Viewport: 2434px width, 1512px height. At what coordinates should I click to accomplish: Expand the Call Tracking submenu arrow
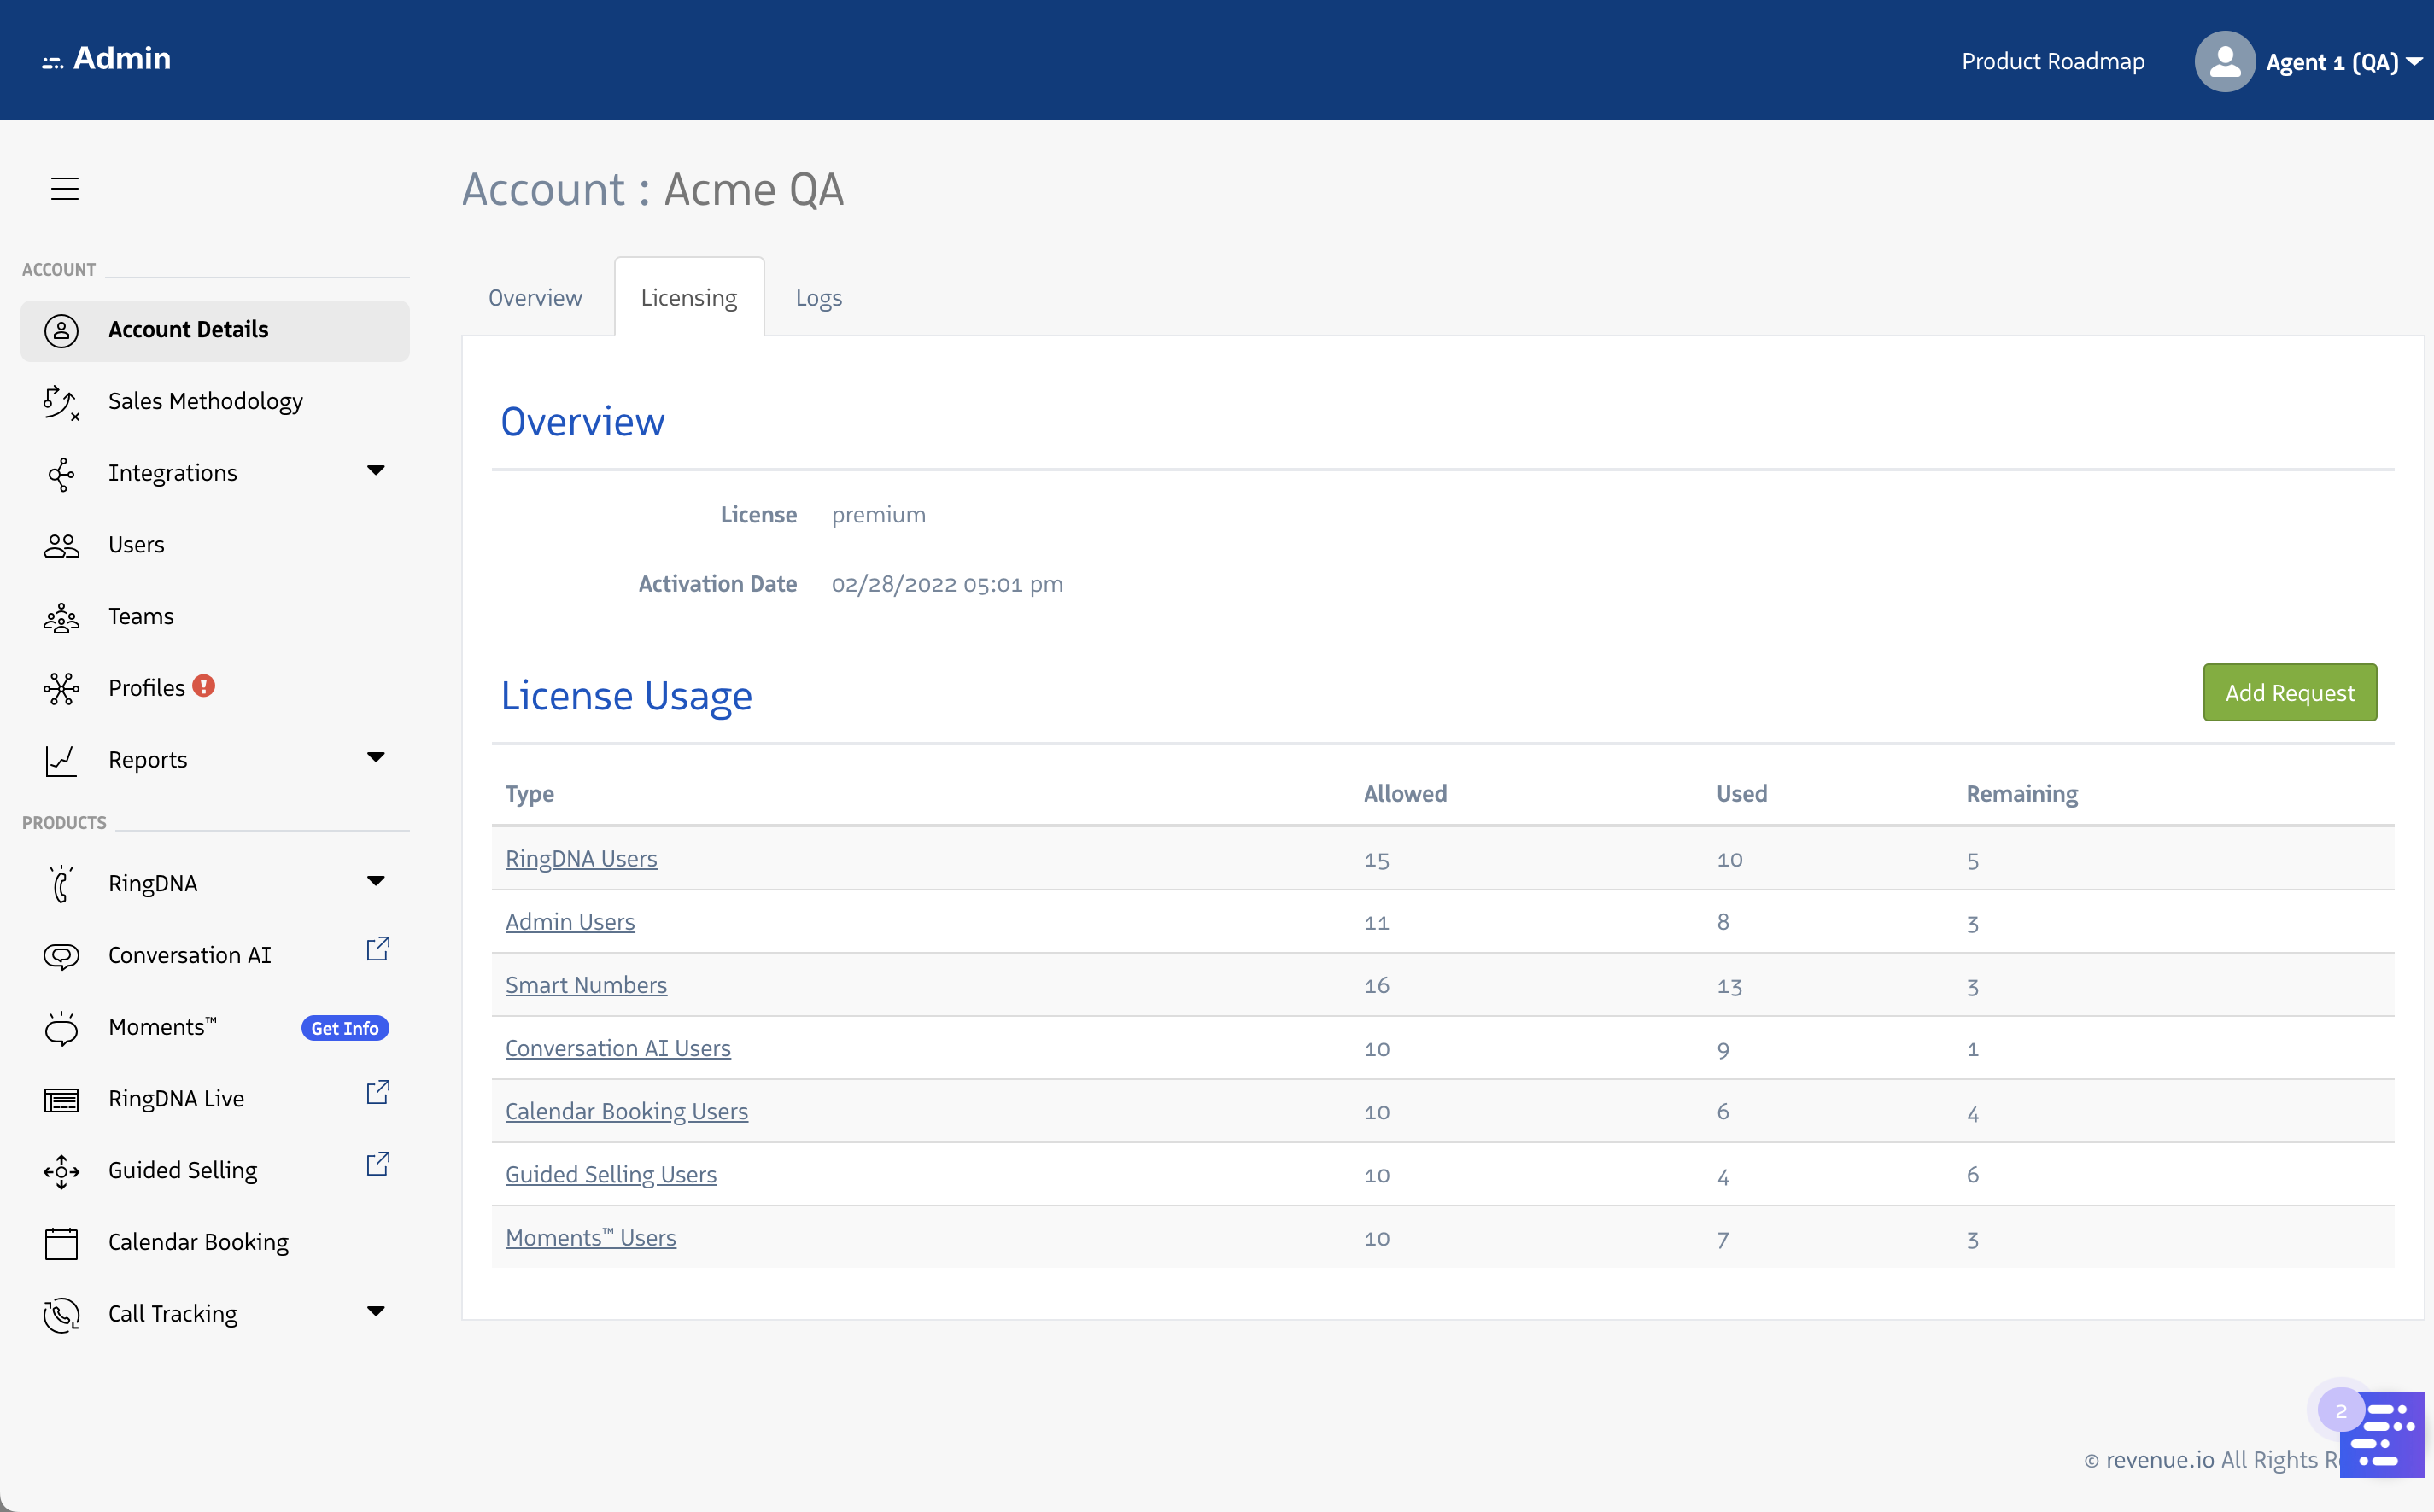point(376,1312)
